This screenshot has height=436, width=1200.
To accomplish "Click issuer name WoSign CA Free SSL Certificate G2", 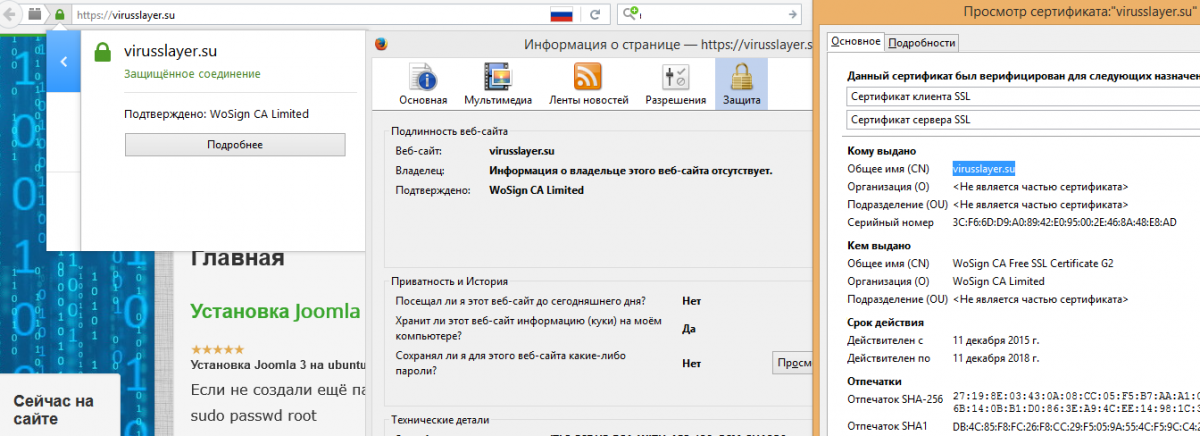I will click(1033, 263).
